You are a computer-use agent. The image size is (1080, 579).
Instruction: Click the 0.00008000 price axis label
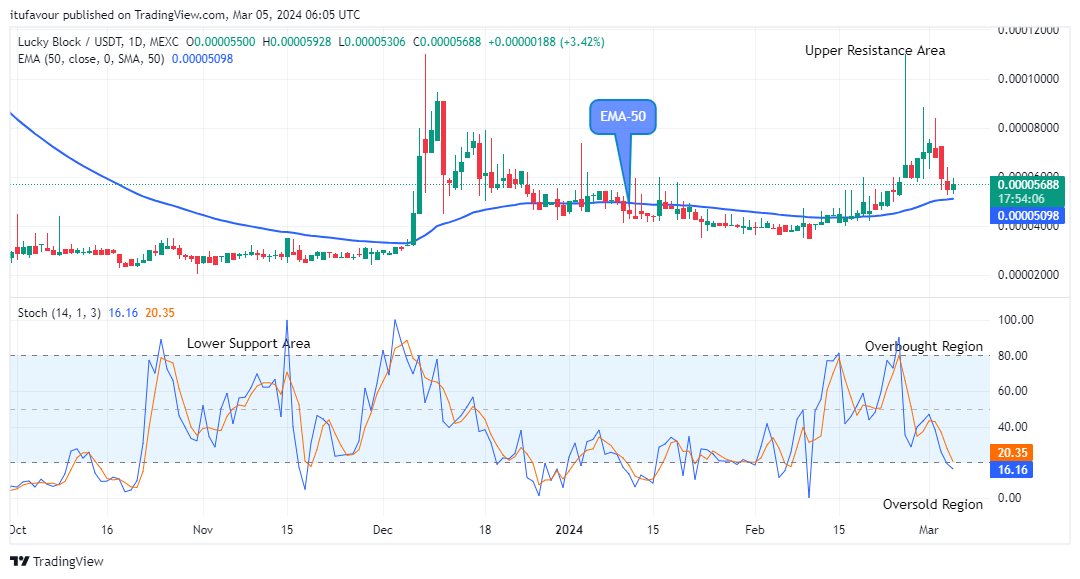pos(1028,128)
